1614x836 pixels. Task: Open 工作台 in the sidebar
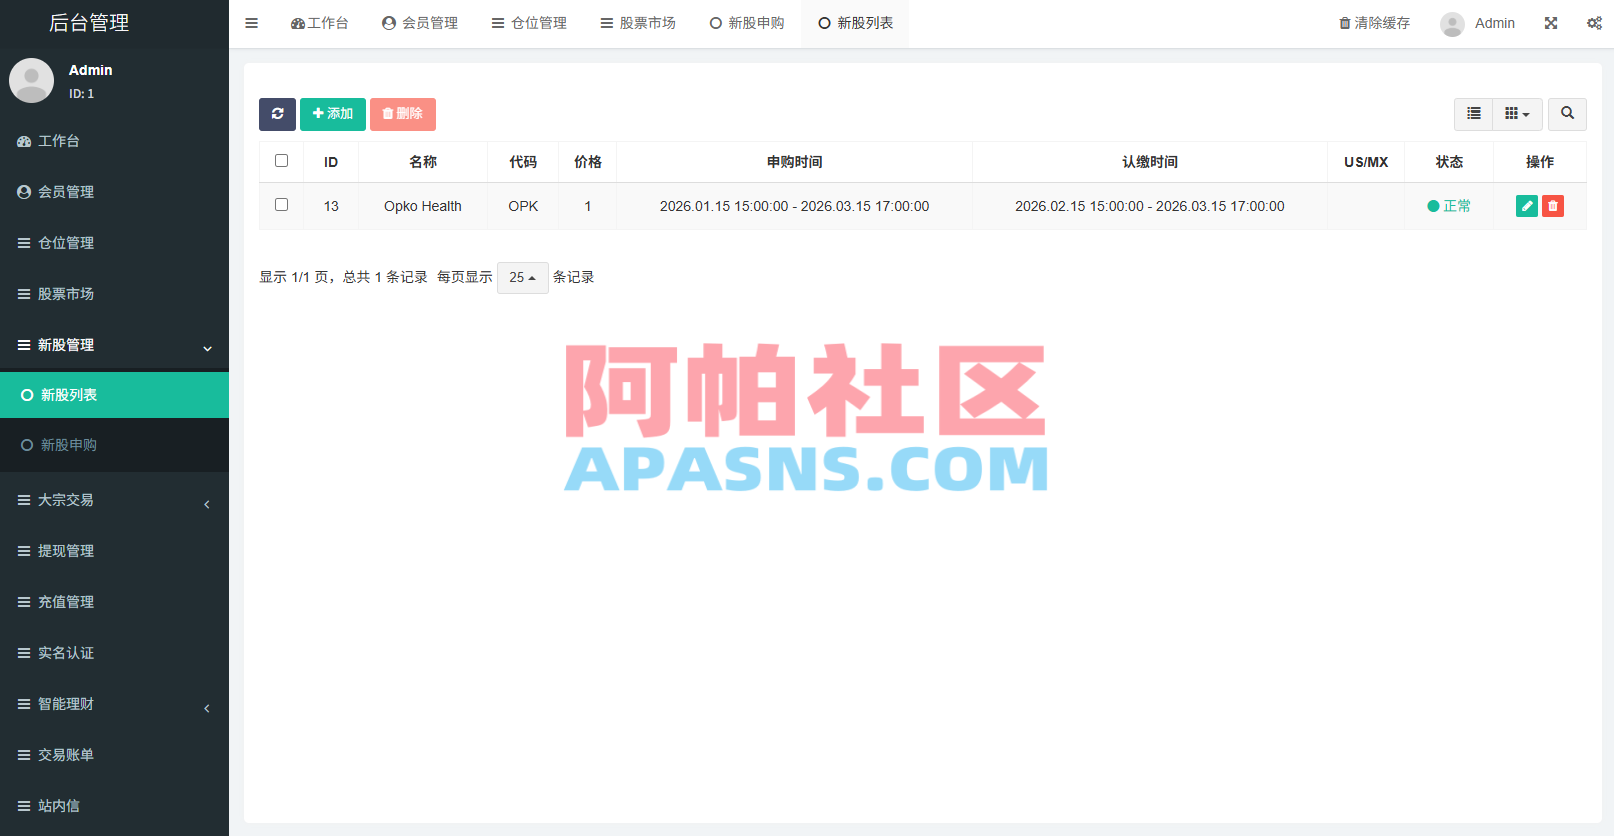pyautogui.click(x=114, y=141)
